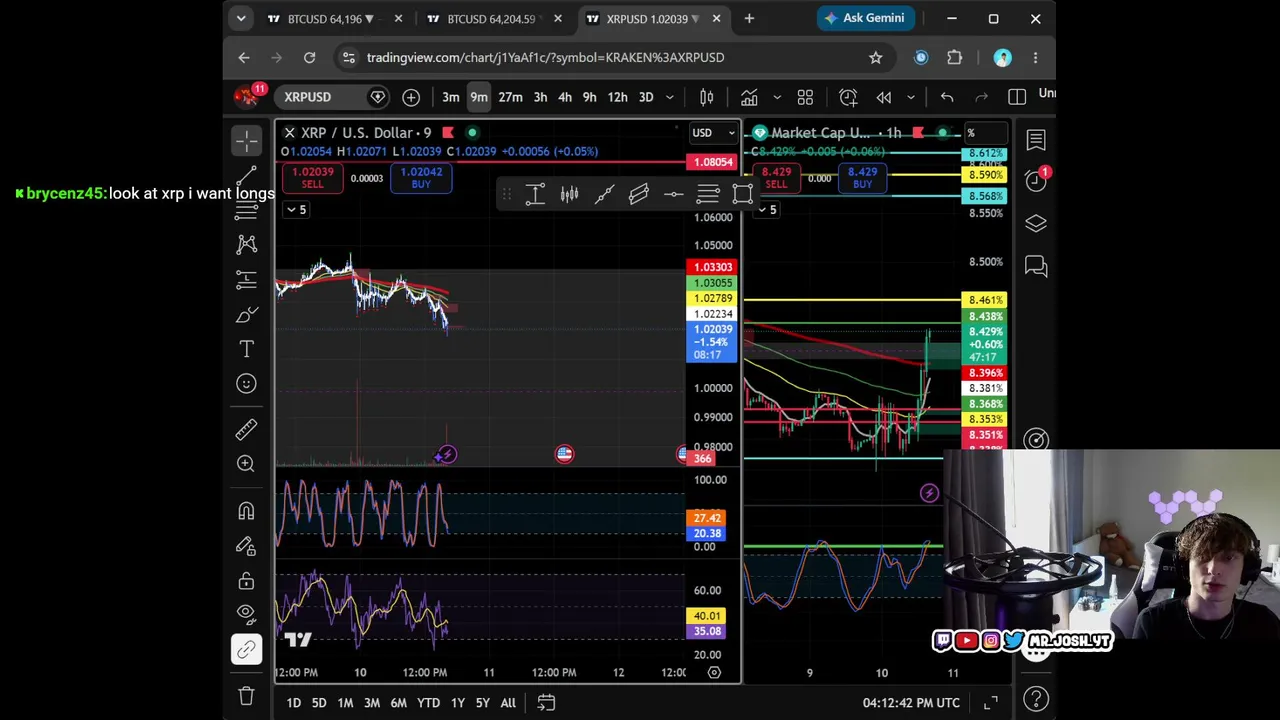
Task: Select the 1D date range
Action: pyautogui.click(x=294, y=703)
